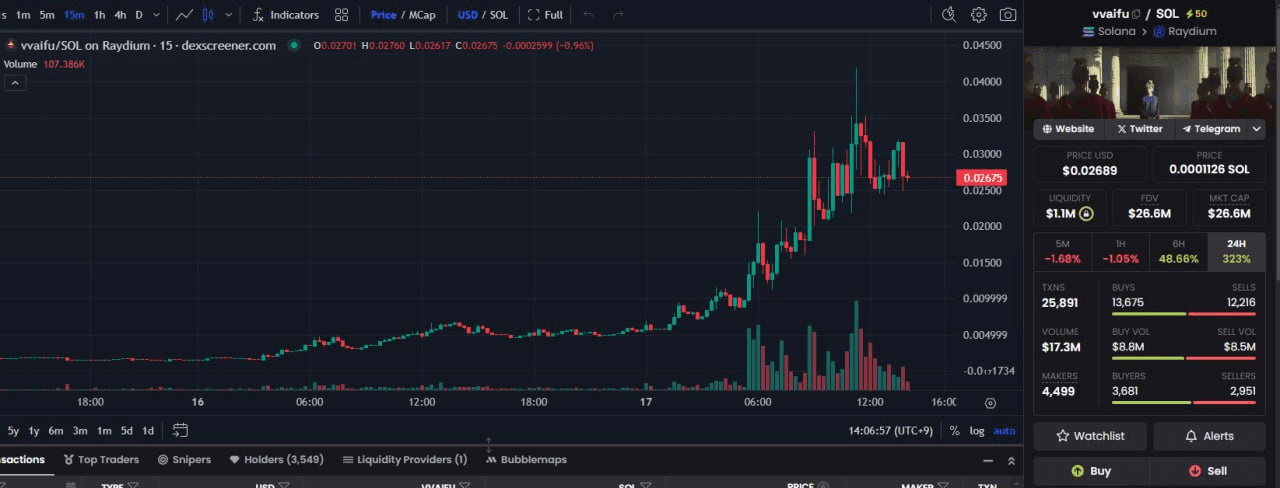1280x488 pixels.
Task: Minimize the transactions panel dash icon
Action: click(988, 461)
